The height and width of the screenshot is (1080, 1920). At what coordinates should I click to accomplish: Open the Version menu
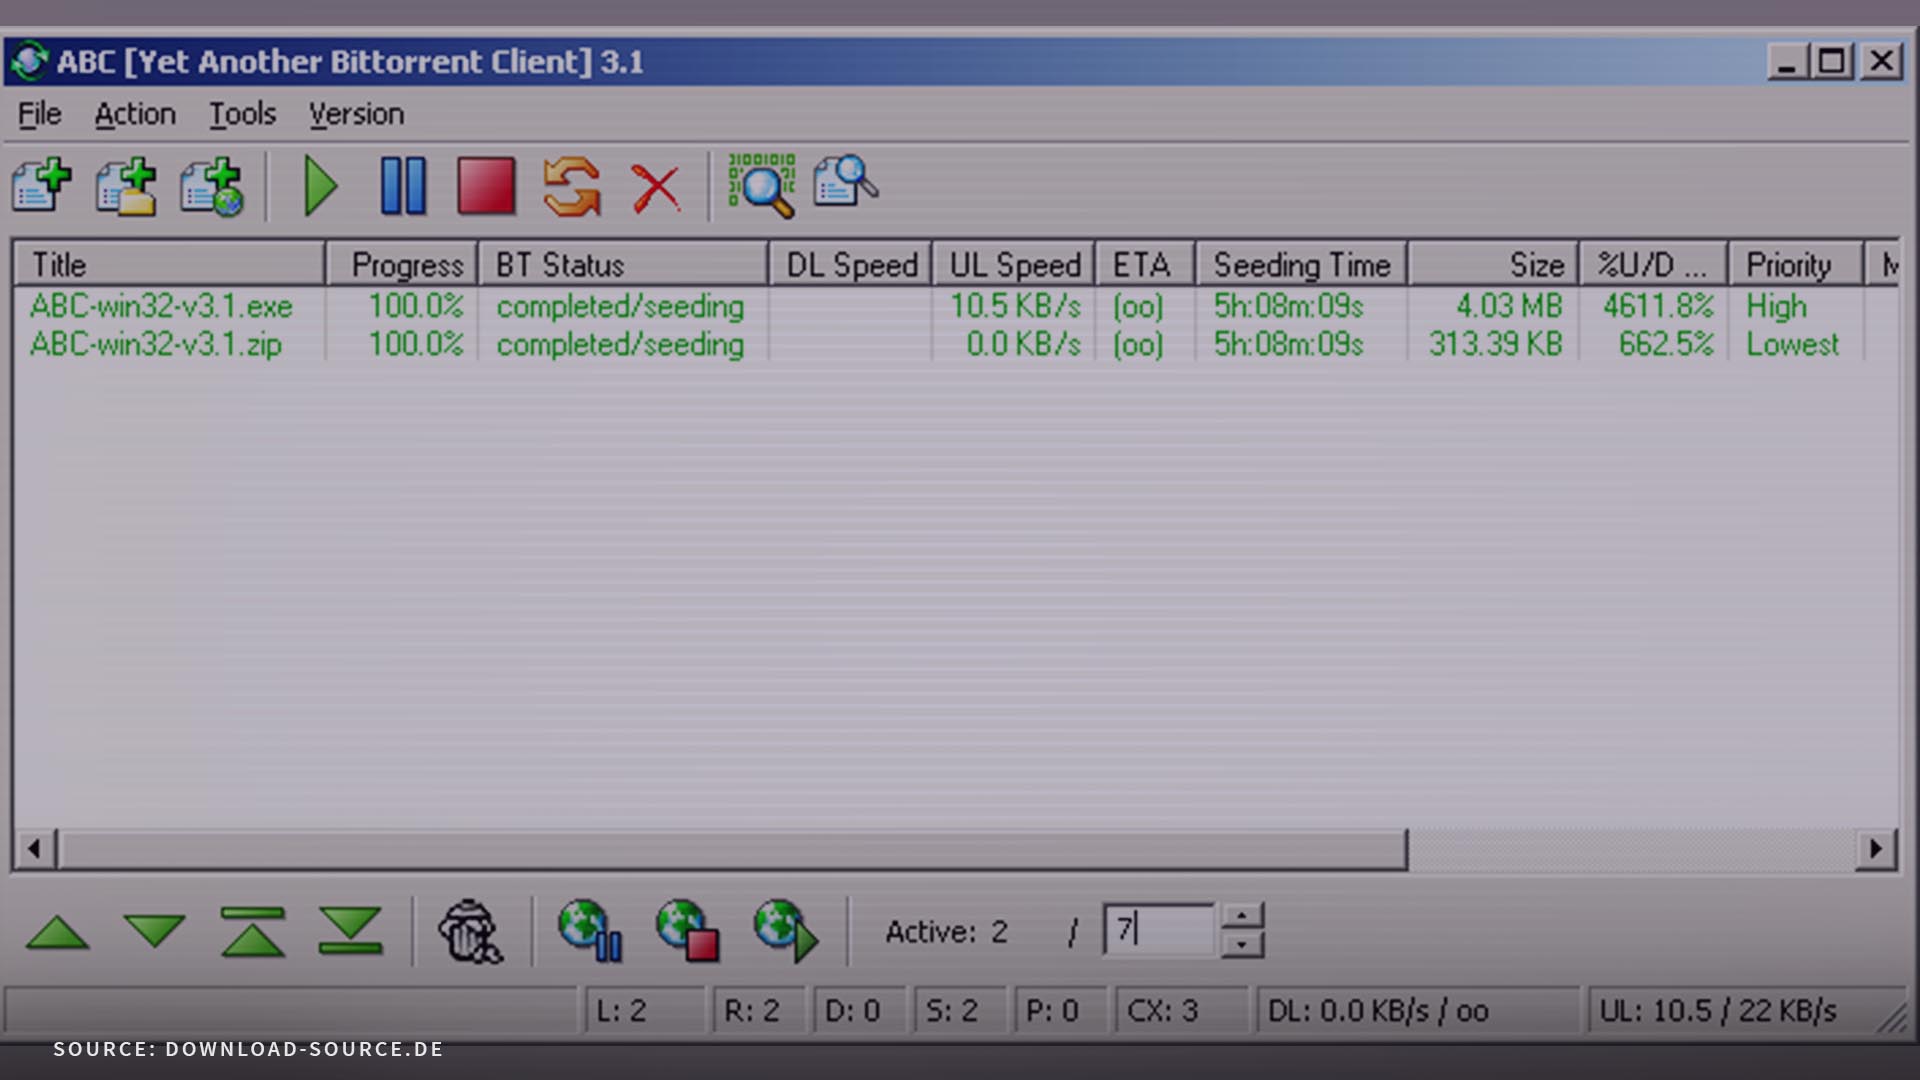(x=356, y=114)
